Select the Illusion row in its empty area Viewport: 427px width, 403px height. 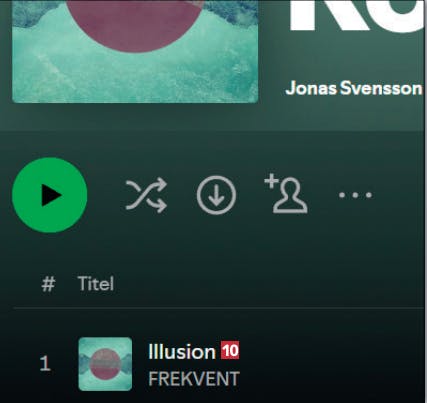[330, 363]
